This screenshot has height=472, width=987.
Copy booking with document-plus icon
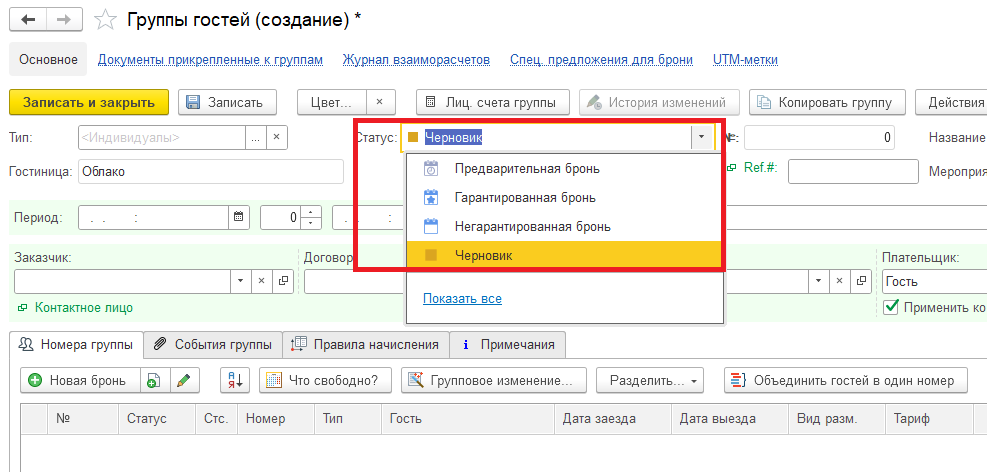(x=154, y=380)
